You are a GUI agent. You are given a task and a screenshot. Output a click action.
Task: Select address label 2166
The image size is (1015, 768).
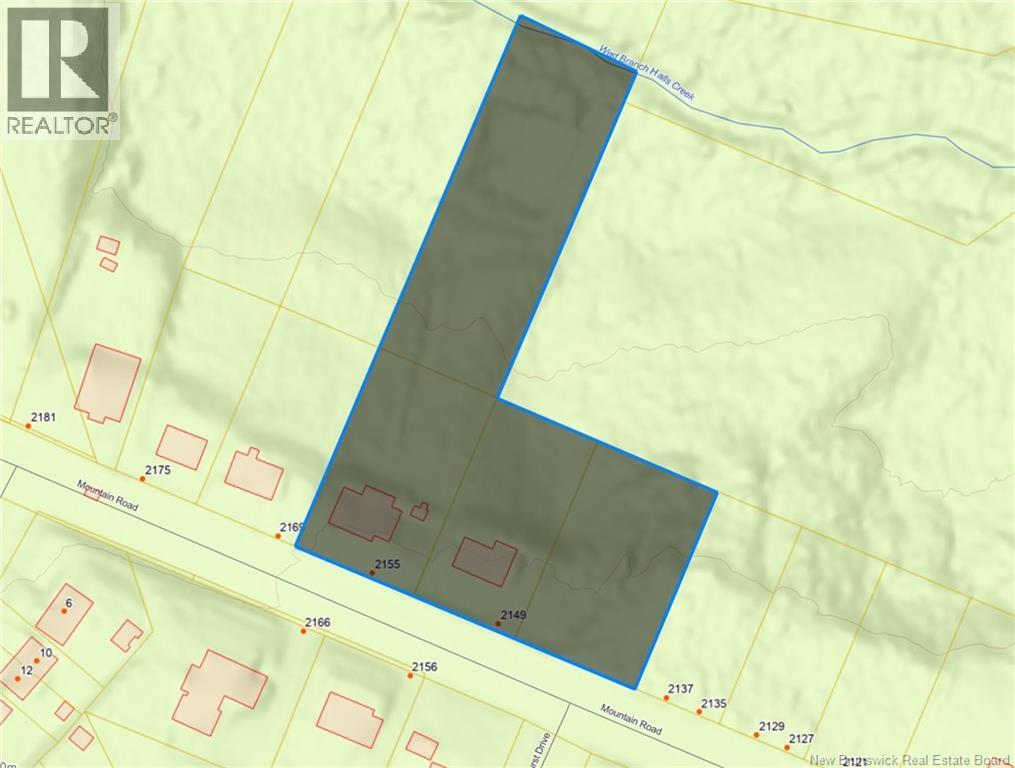tap(318, 623)
